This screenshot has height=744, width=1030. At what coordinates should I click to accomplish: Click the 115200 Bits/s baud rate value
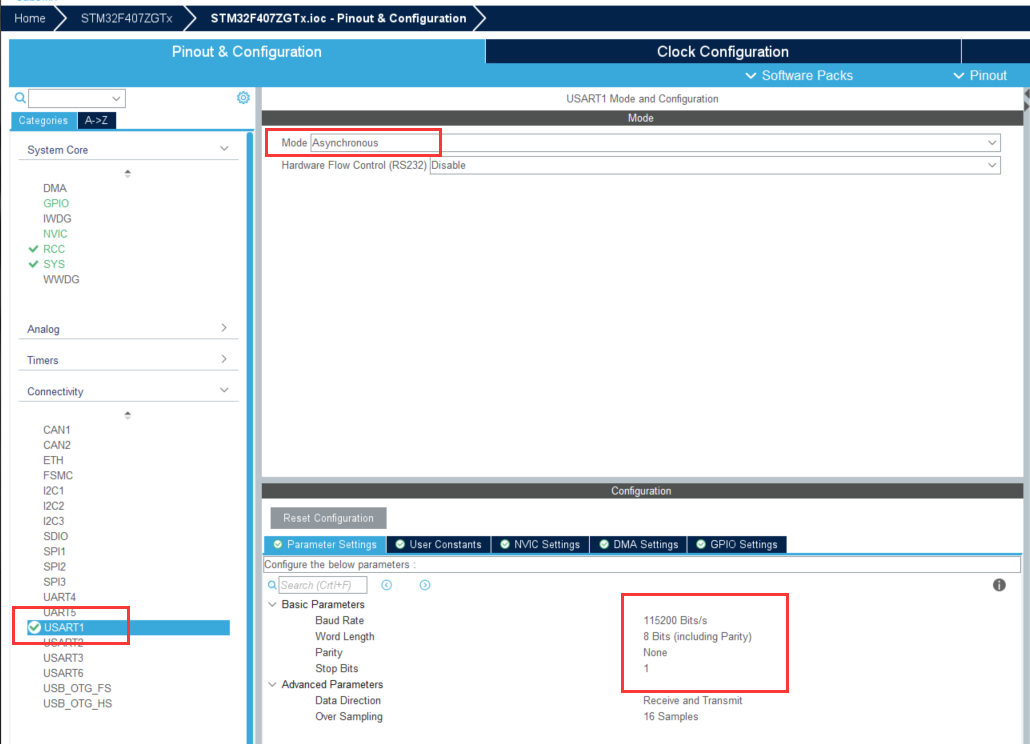point(675,620)
